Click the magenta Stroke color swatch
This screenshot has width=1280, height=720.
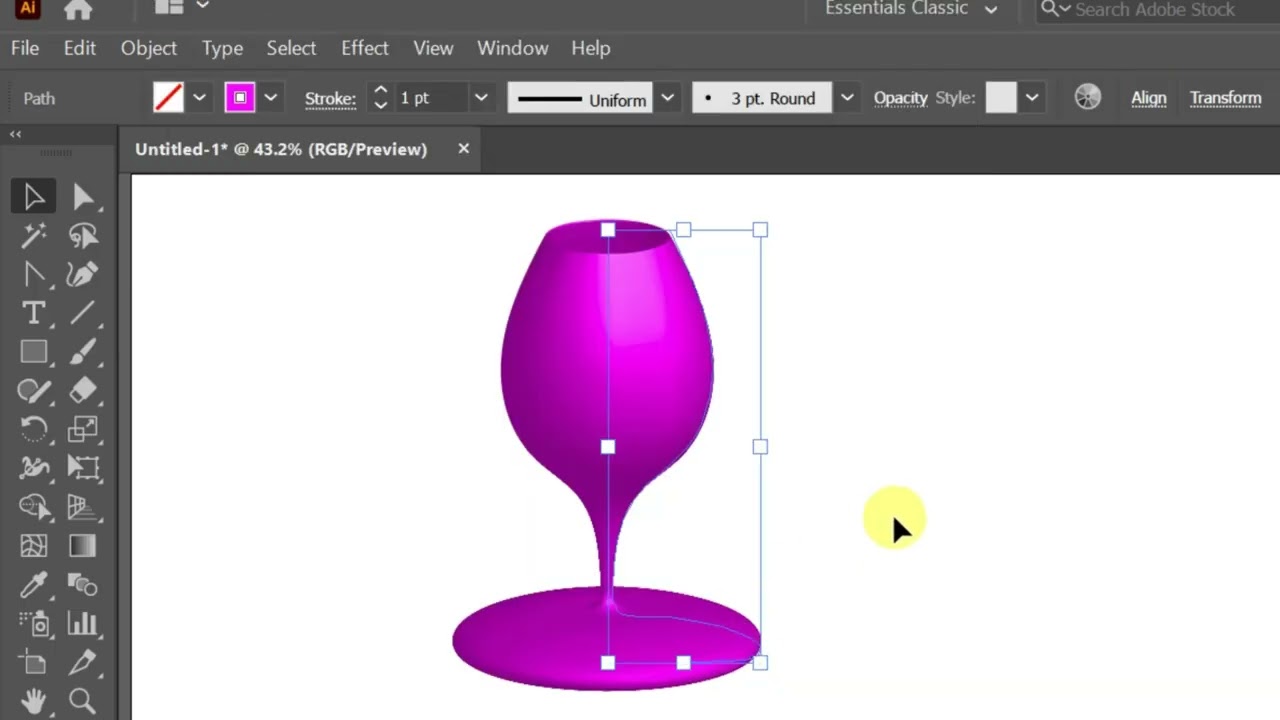point(240,97)
